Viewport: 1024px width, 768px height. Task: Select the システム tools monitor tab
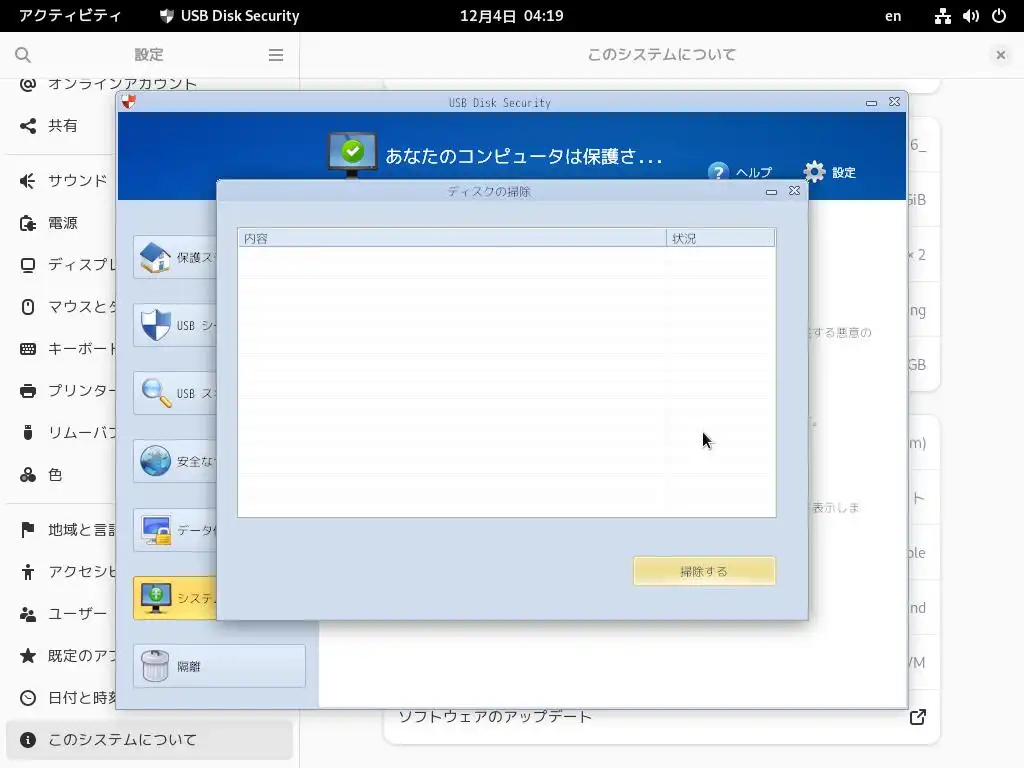(175, 598)
